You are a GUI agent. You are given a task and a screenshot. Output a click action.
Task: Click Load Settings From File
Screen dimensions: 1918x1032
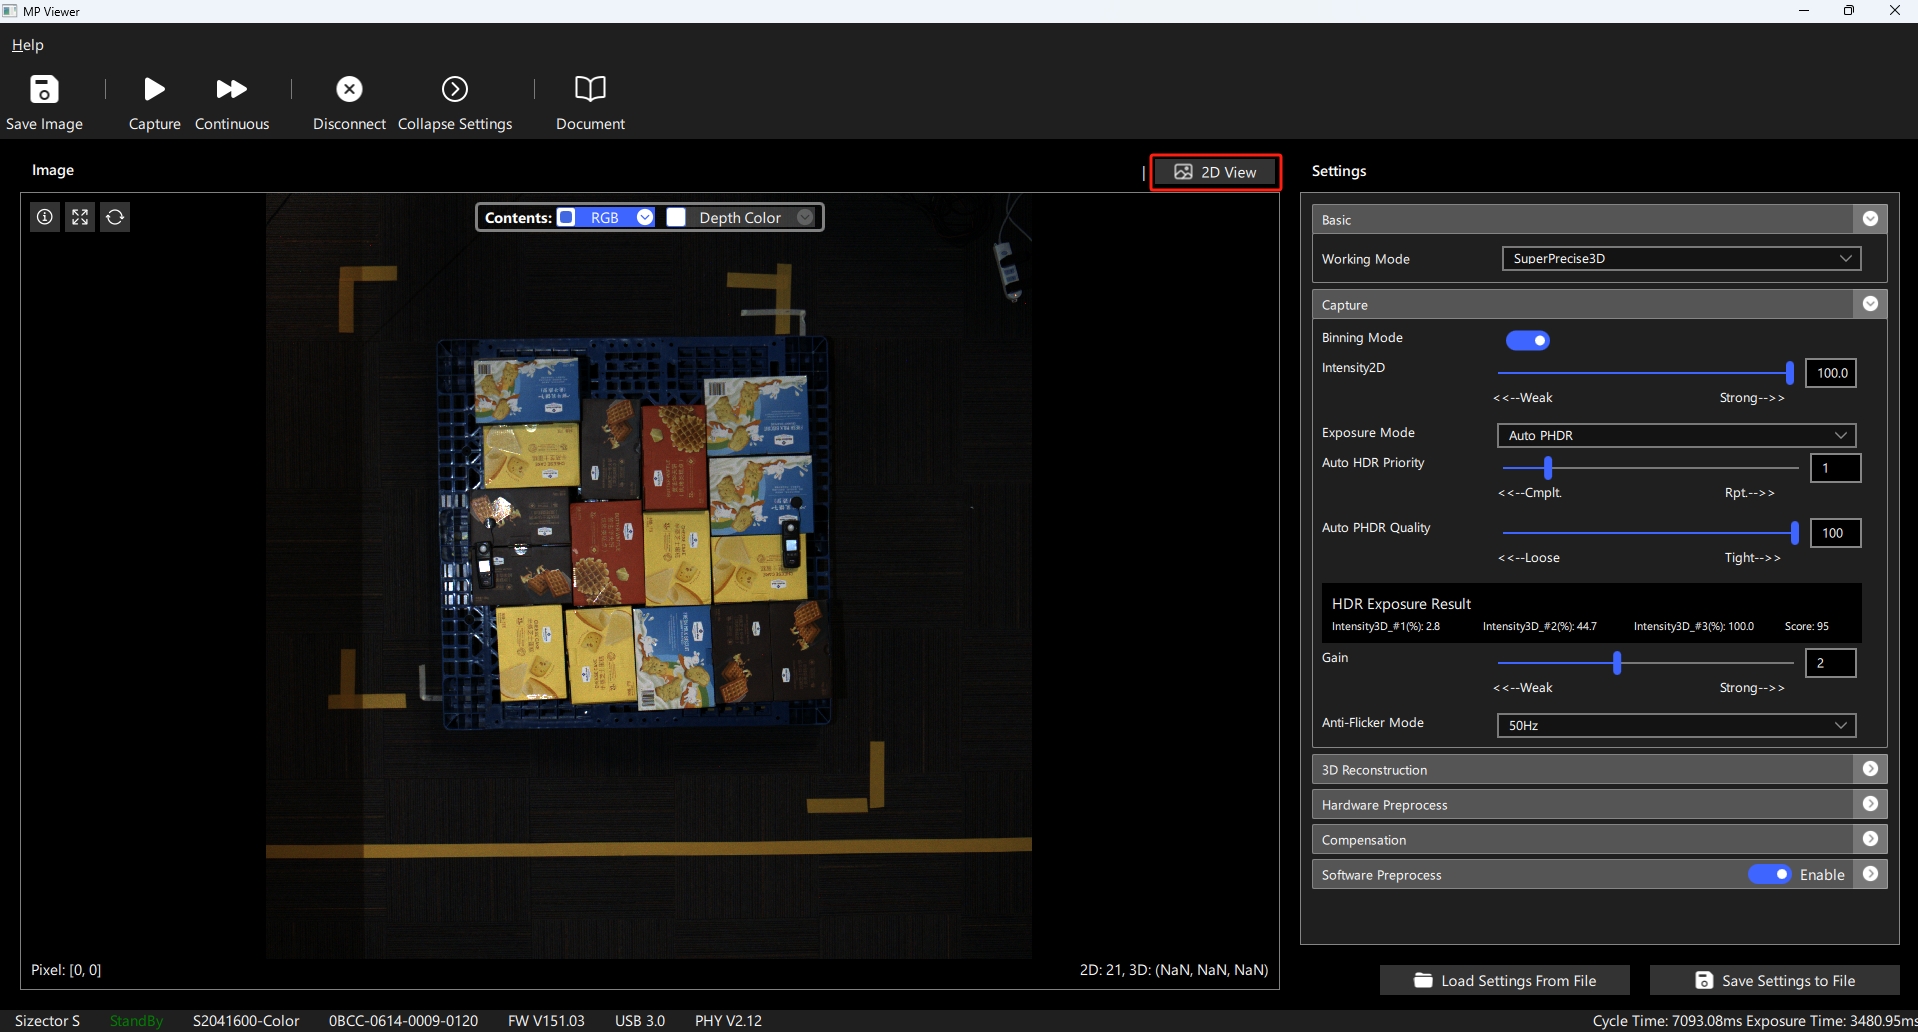(x=1505, y=980)
